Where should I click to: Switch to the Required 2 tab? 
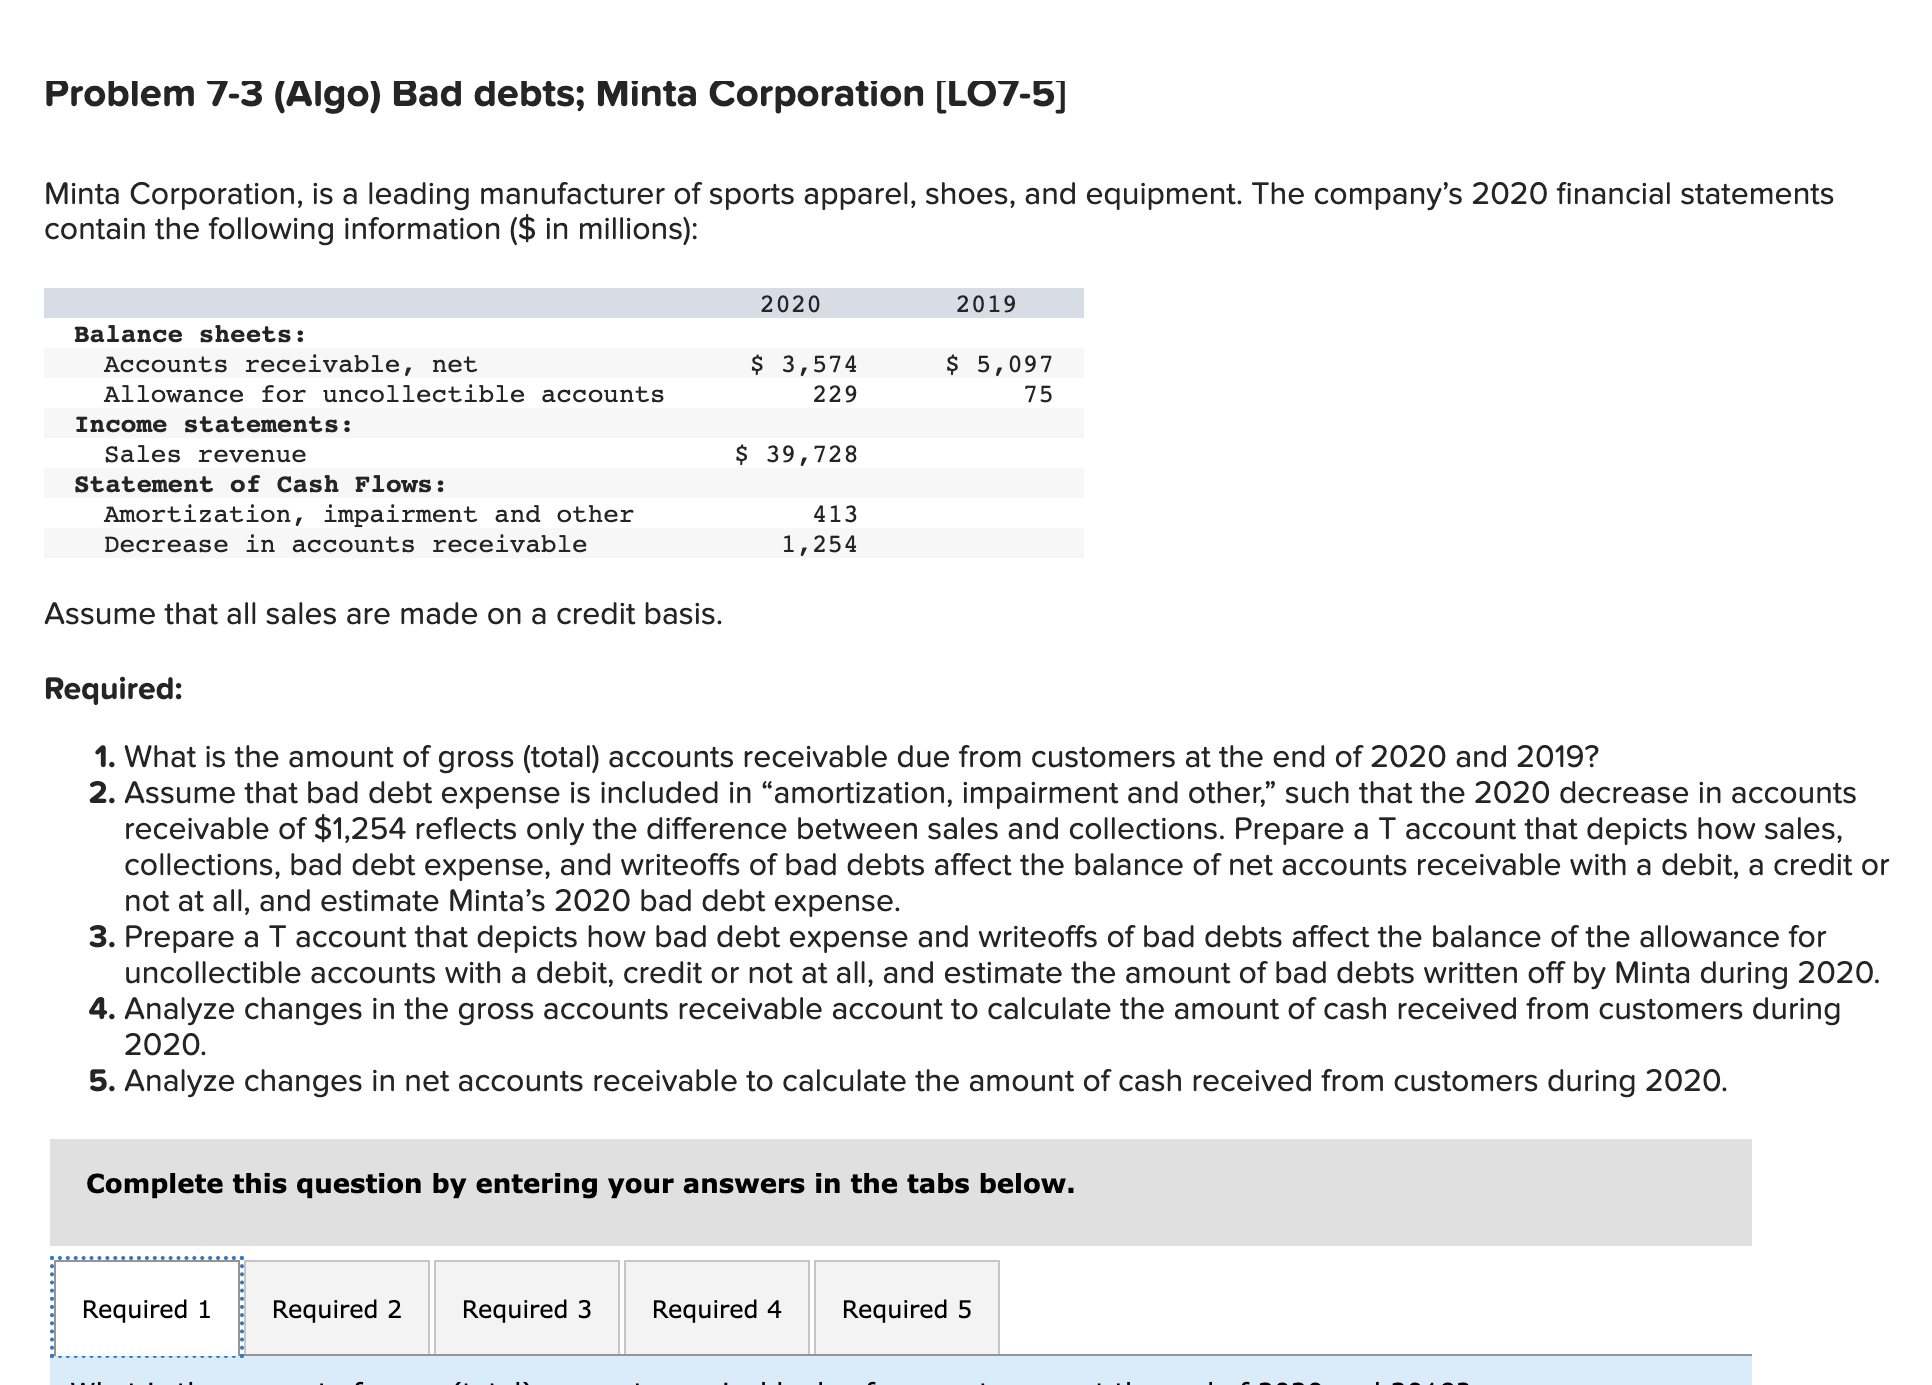pyautogui.click(x=338, y=1307)
